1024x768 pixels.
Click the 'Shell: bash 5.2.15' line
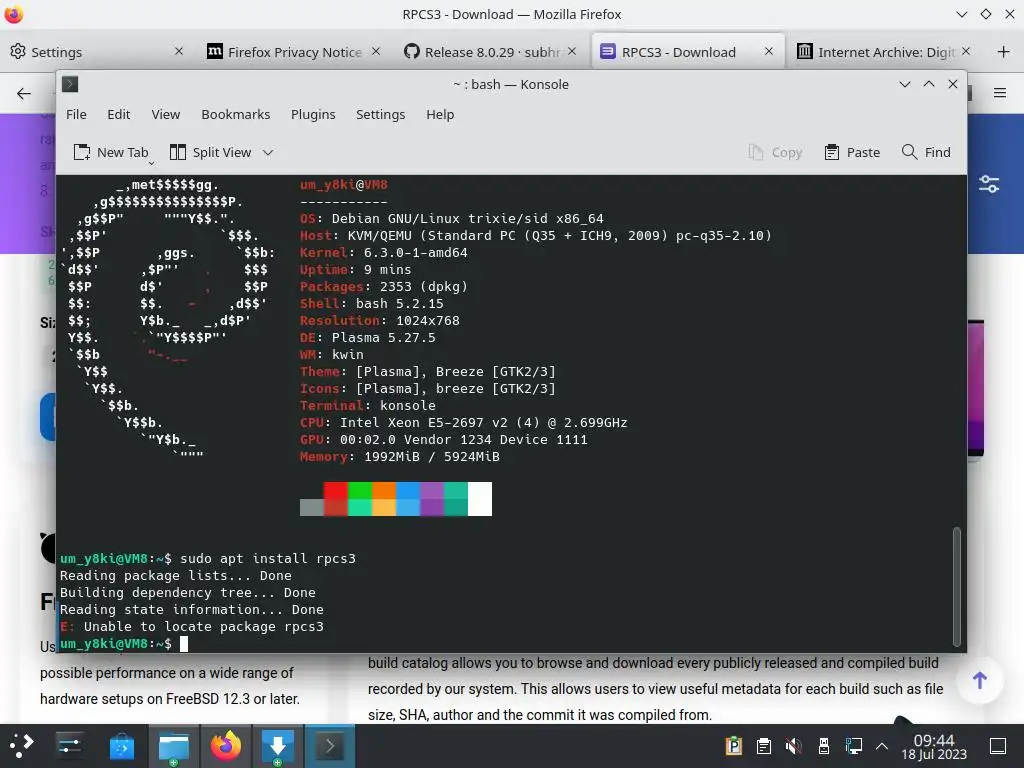372,303
